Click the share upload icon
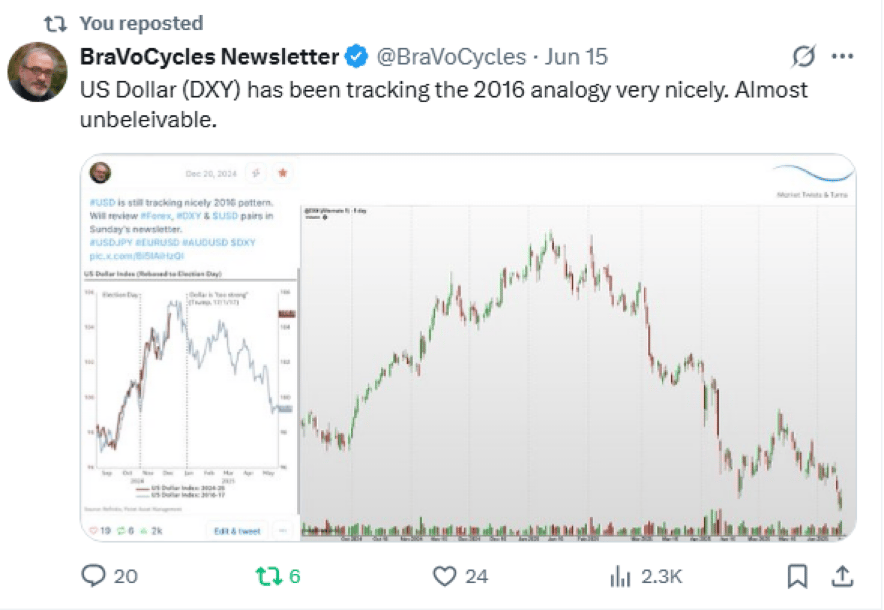884x610 pixels. [842, 576]
